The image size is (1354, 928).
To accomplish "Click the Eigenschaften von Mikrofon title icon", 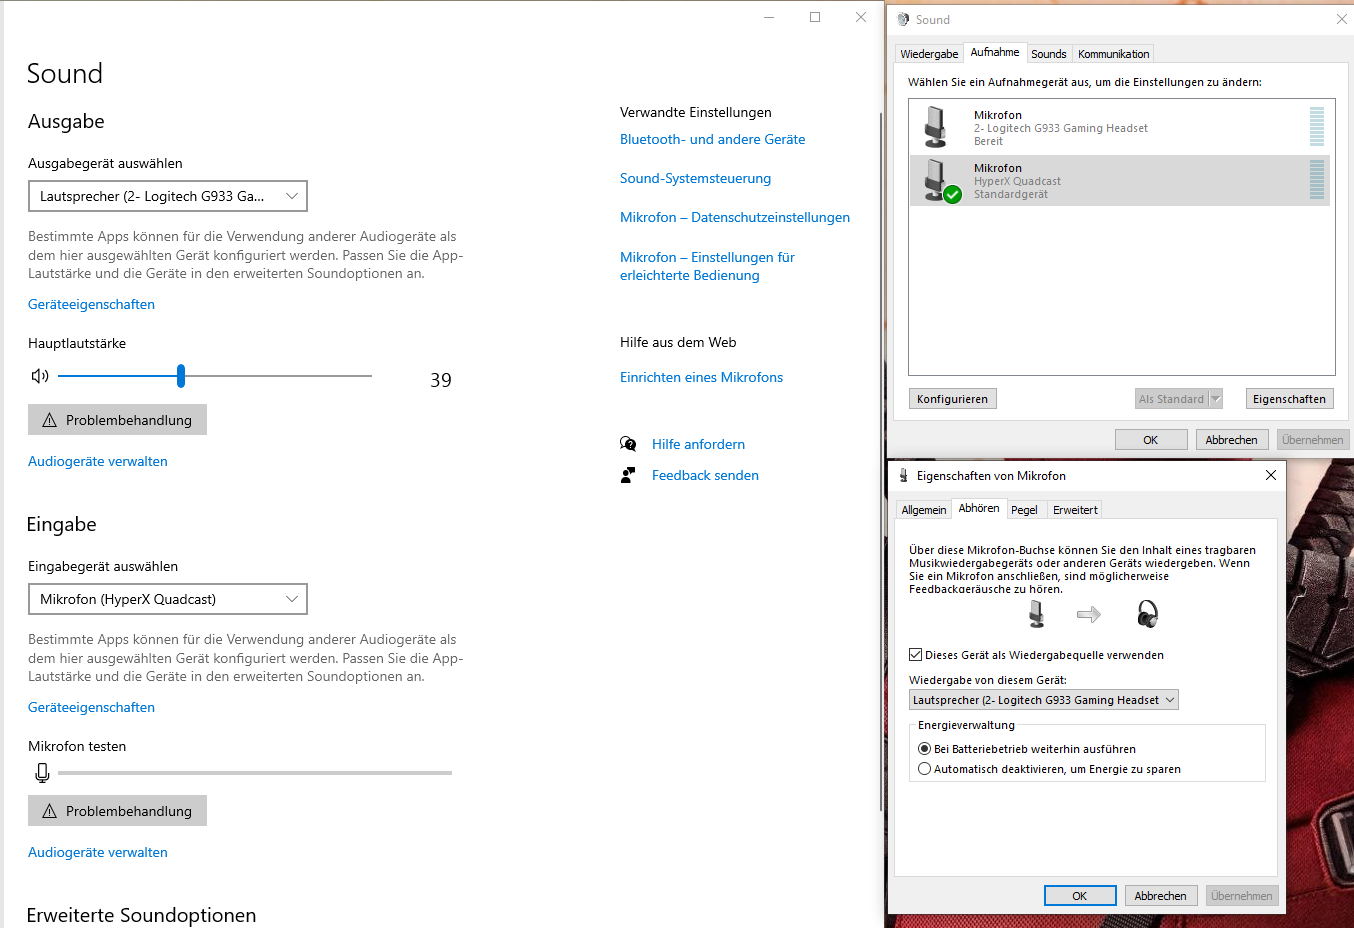I will [x=904, y=476].
